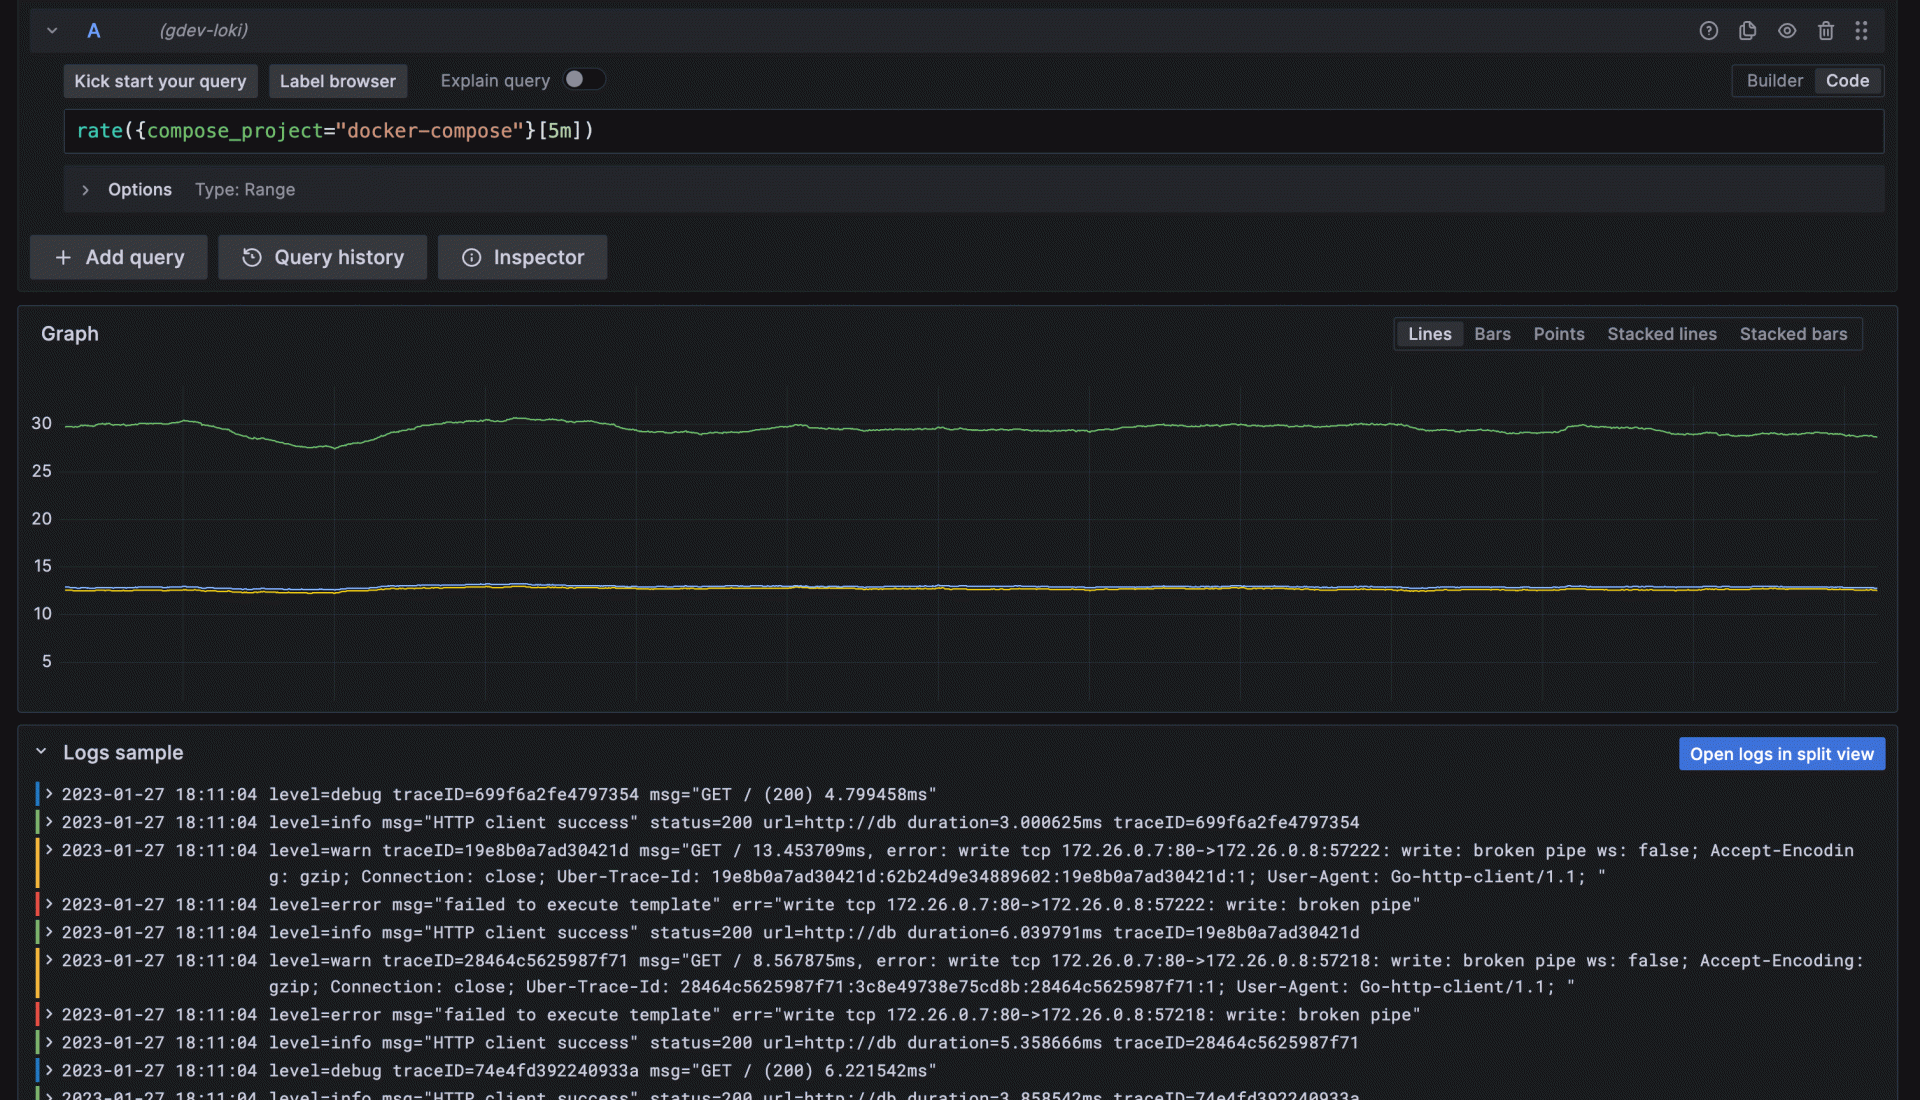Select the Points graph style tab
Screen dimensions: 1920x1100
coord(1559,333)
